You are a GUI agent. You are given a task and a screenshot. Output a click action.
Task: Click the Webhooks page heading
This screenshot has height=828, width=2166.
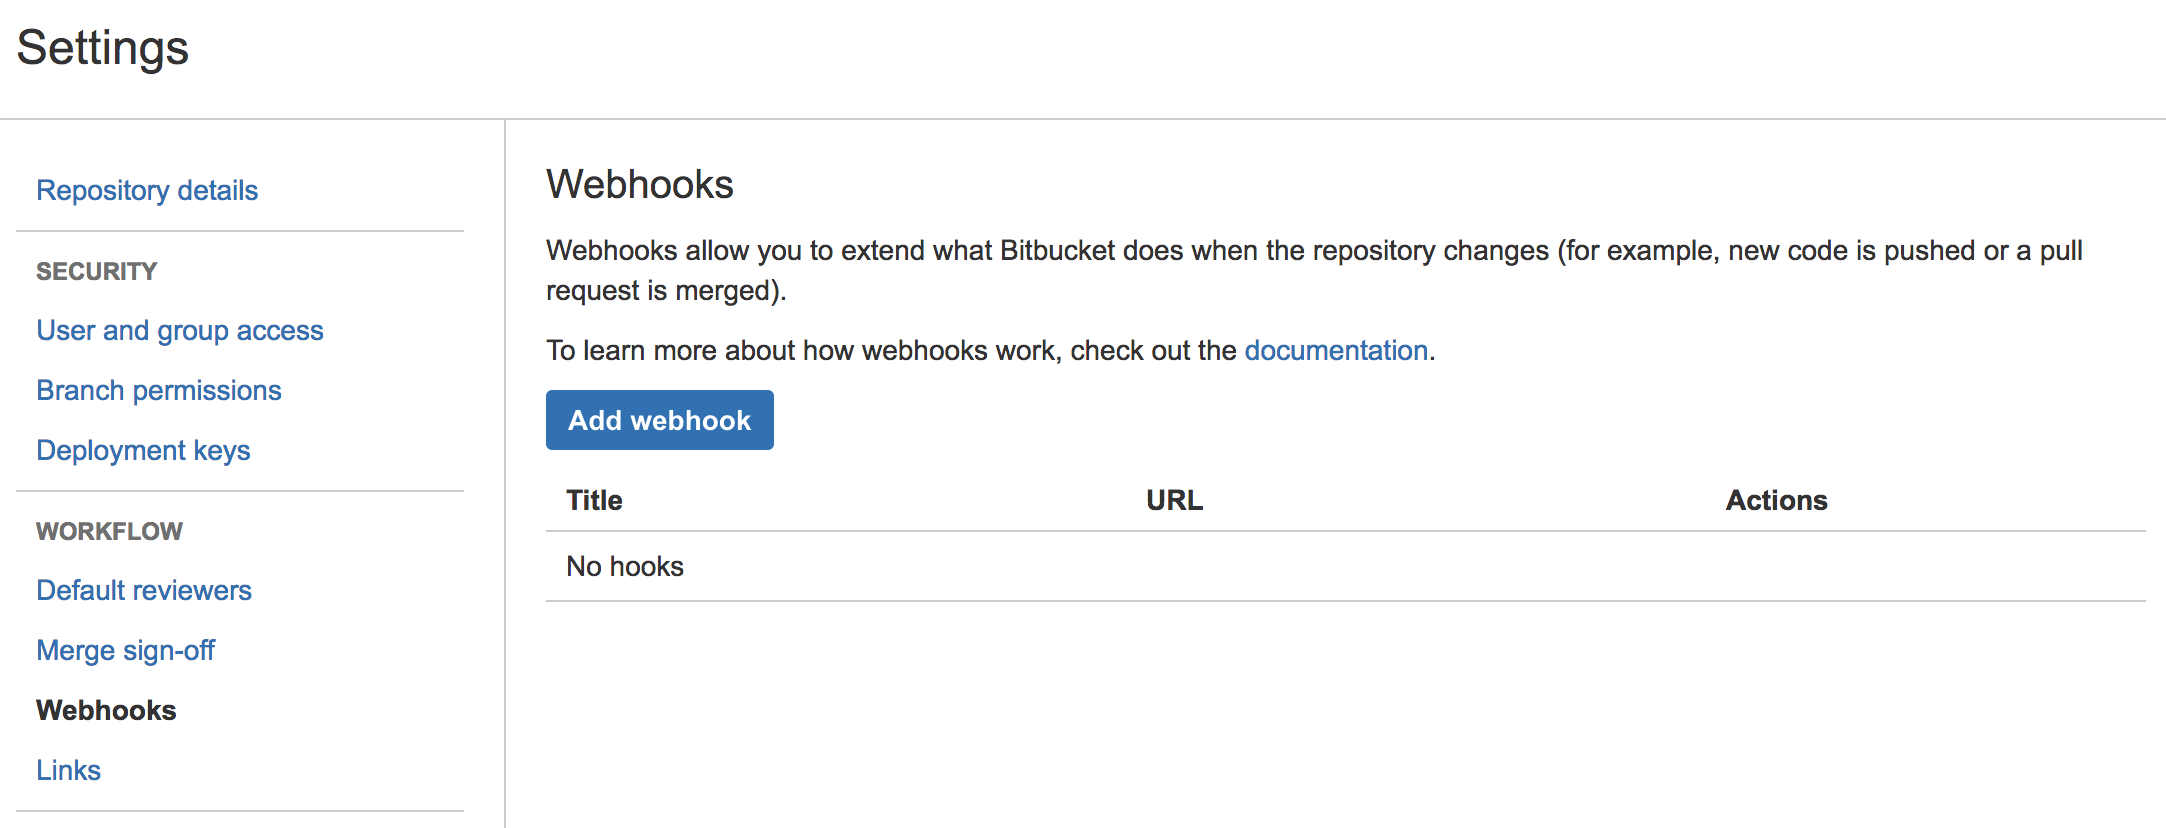pyautogui.click(x=639, y=184)
